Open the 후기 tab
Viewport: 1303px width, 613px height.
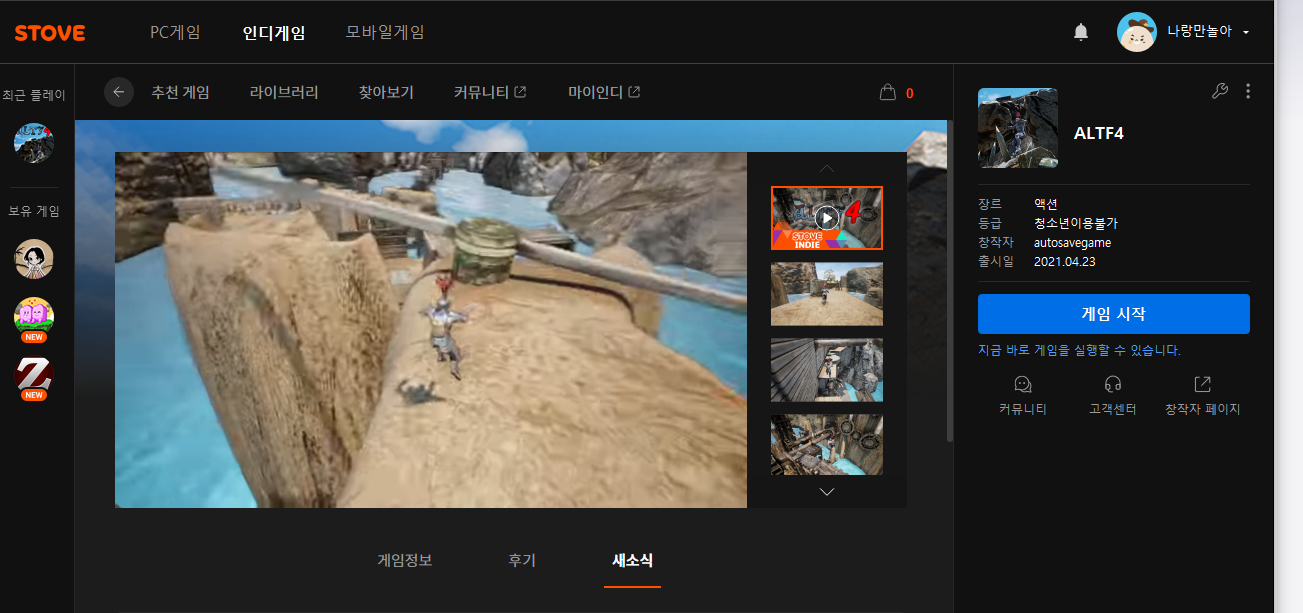coord(522,561)
